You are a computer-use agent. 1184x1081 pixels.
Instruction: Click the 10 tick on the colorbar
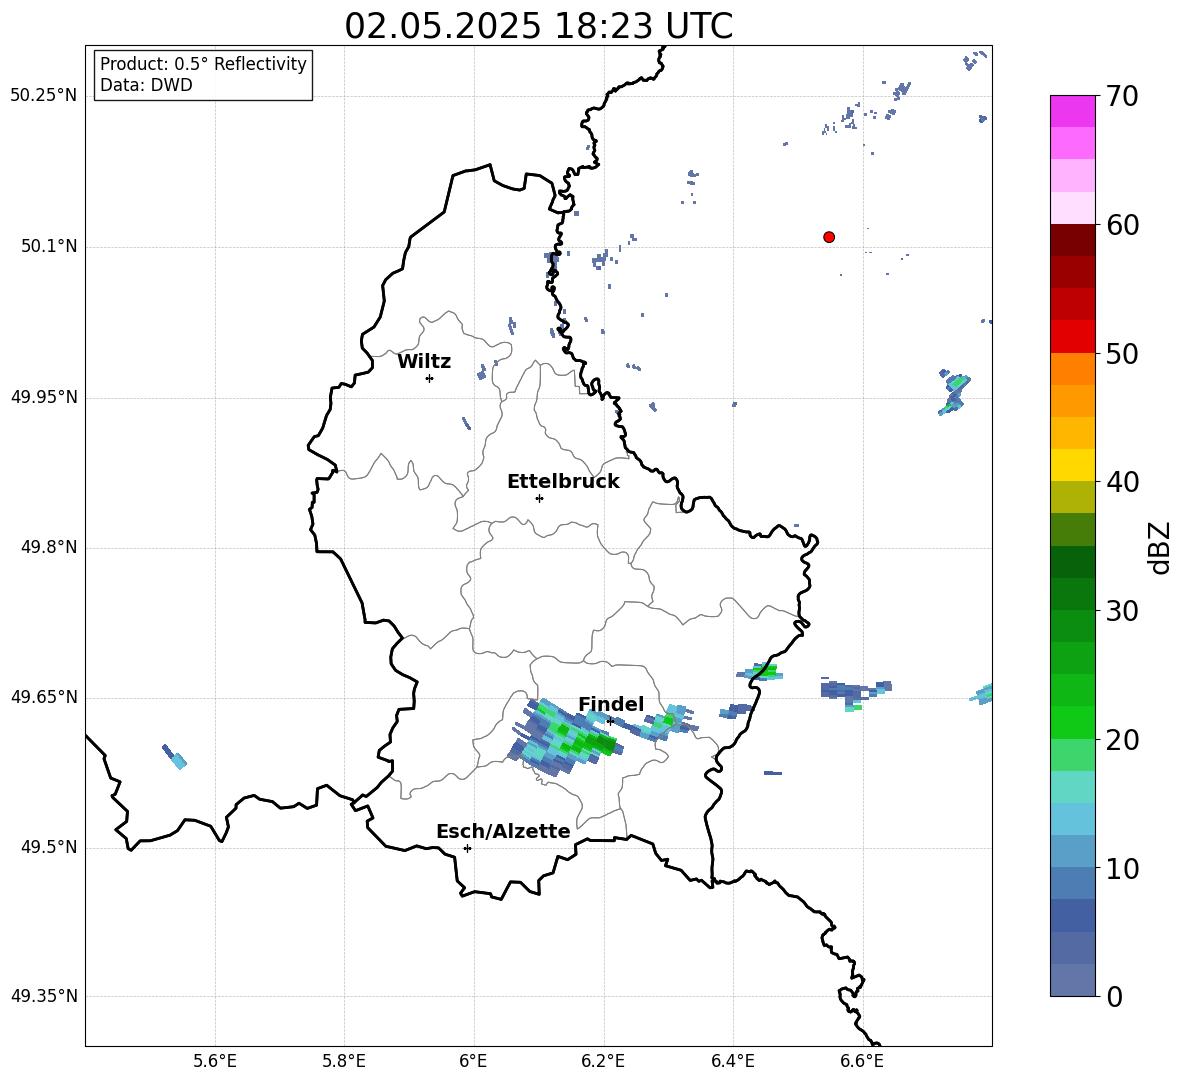tap(1122, 869)
